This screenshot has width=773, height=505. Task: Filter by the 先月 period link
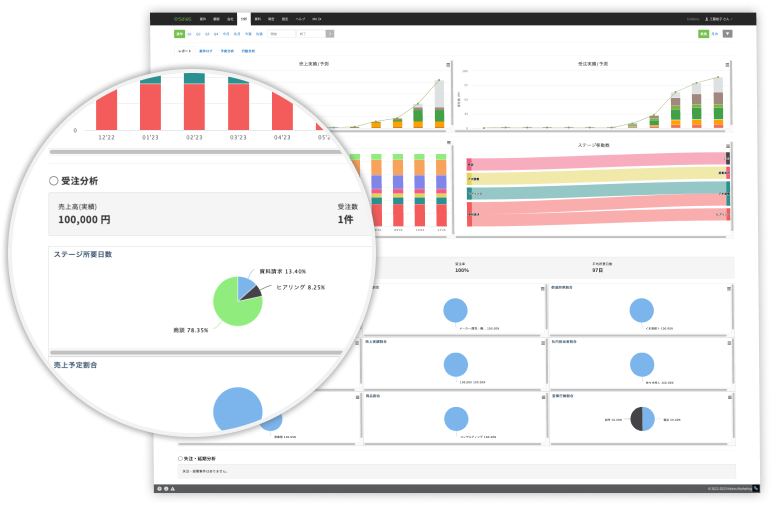[237, 34]
